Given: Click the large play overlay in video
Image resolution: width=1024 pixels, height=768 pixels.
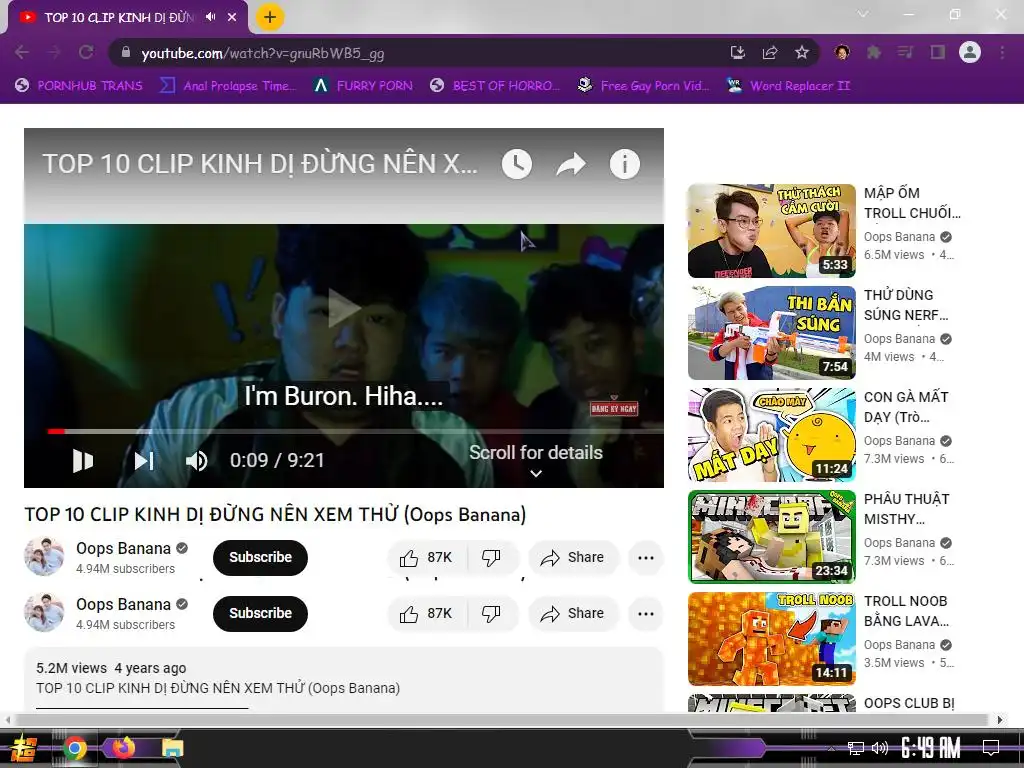Looking at the screenshot, I should pos(344,308).
